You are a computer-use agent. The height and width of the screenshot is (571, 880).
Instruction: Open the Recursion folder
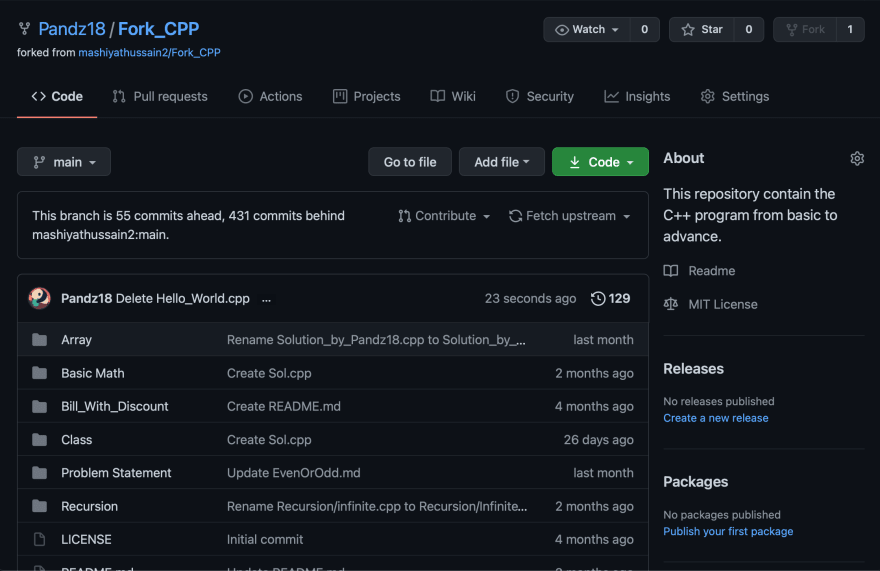coord(89,506)
